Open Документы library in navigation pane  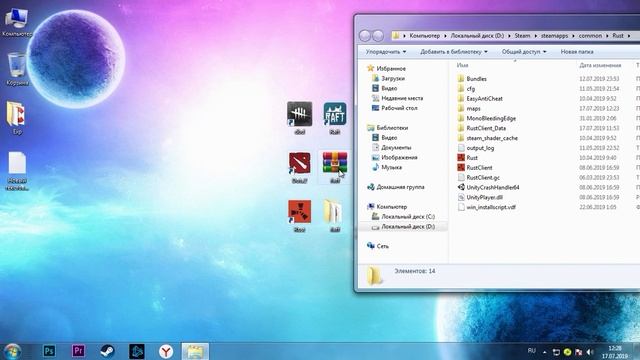[x=391, y=148]
